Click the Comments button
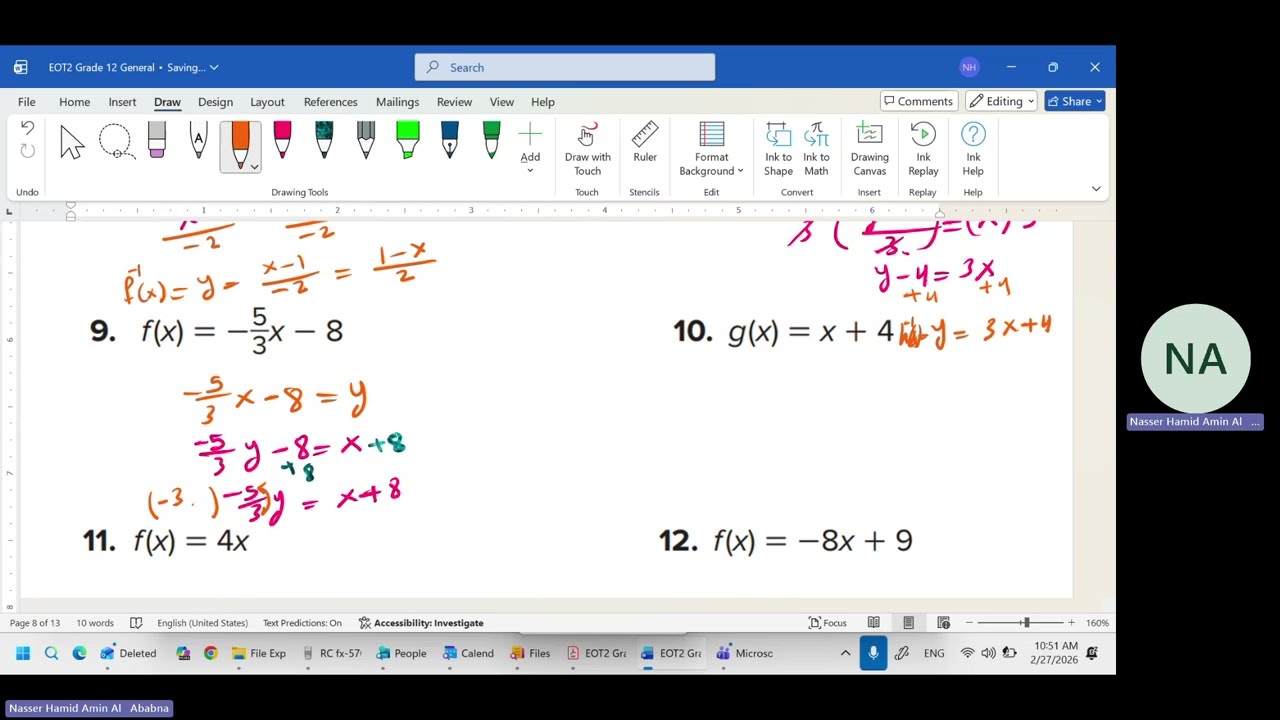1280x720 pixels. click(x=919, y=101)
